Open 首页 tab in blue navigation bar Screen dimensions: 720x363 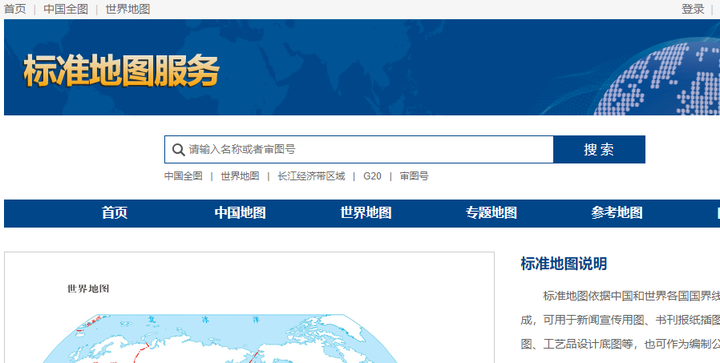click(x=114, y=213)
